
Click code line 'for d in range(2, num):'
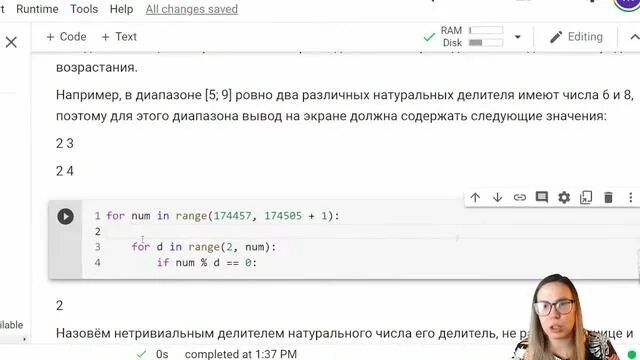(x=204, y=247)
